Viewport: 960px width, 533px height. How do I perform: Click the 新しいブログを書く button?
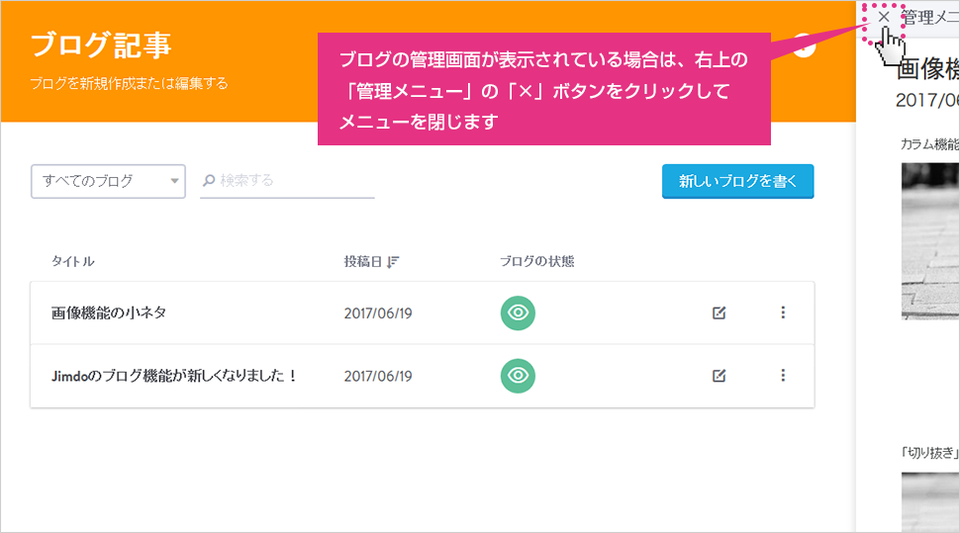click(738, 181)
